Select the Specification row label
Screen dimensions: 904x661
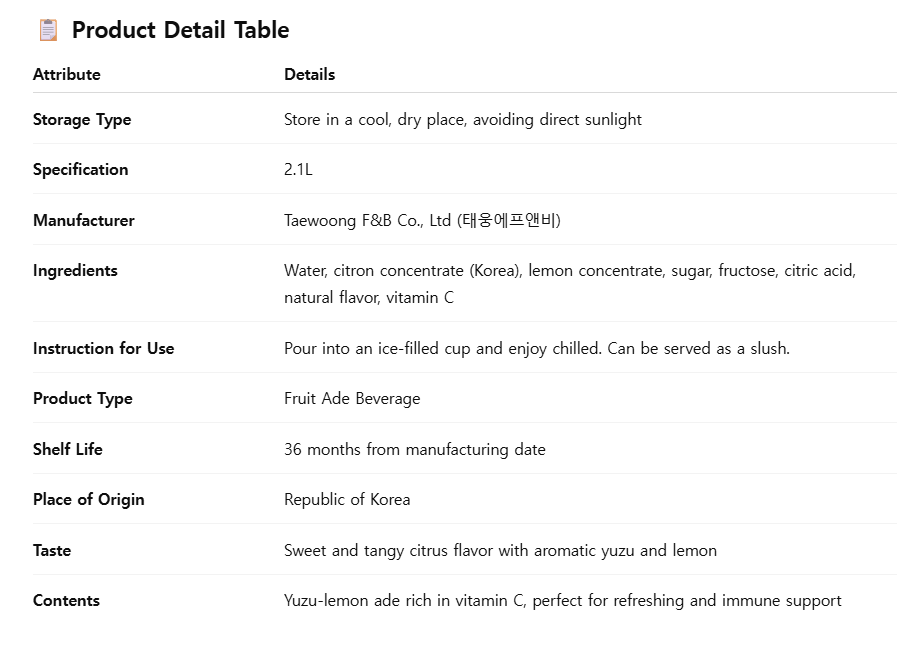click(x=80, y=169)
